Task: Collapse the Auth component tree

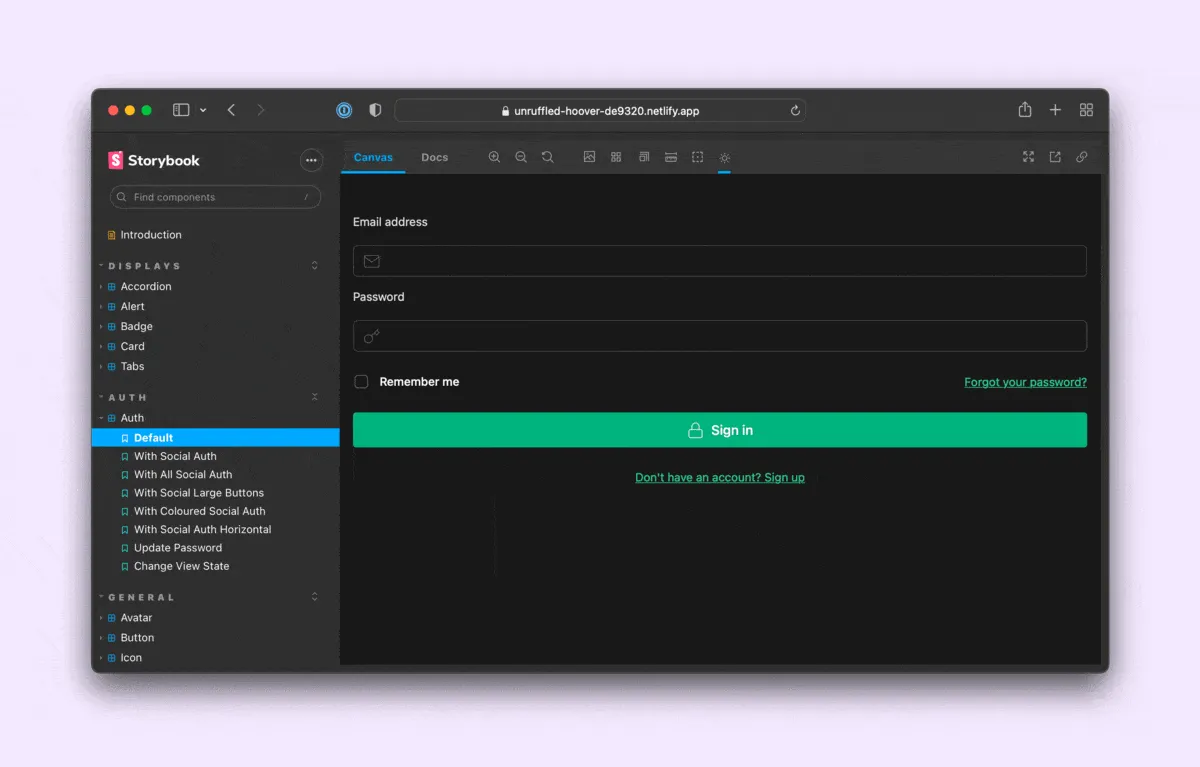Action: [x=132, y=418]
